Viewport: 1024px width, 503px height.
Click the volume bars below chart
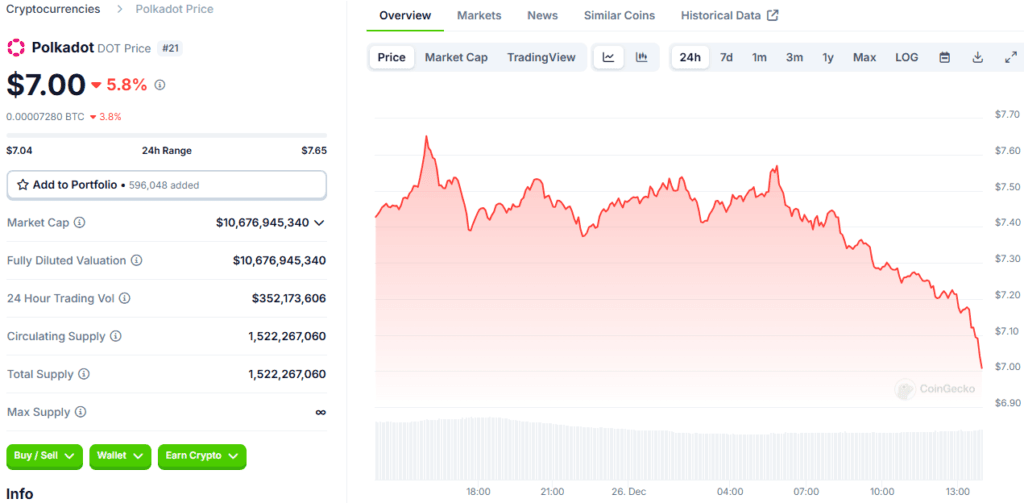679,451
